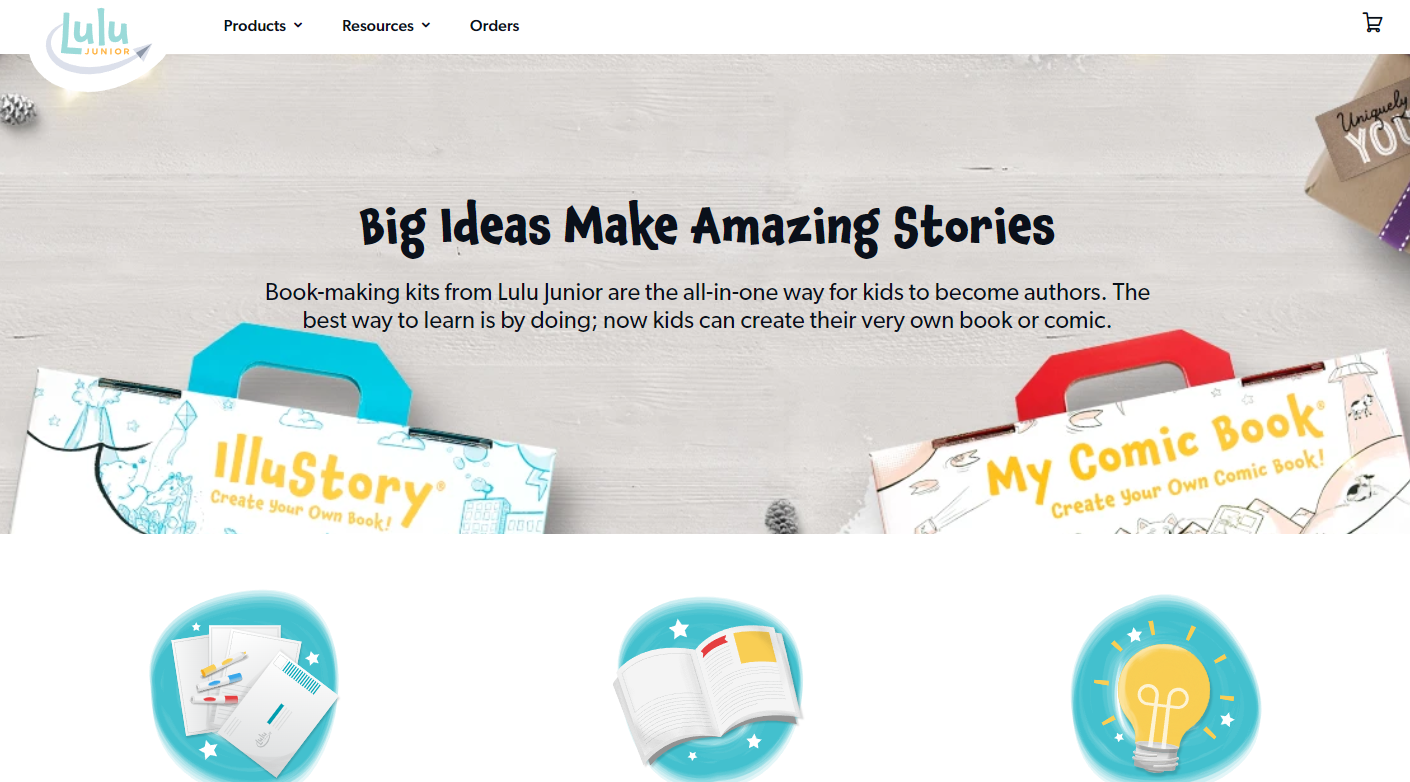Expand the Resources dropdown chevron
The height and width of the screenshot is (782, 1410).
click(x=426, y=25)
